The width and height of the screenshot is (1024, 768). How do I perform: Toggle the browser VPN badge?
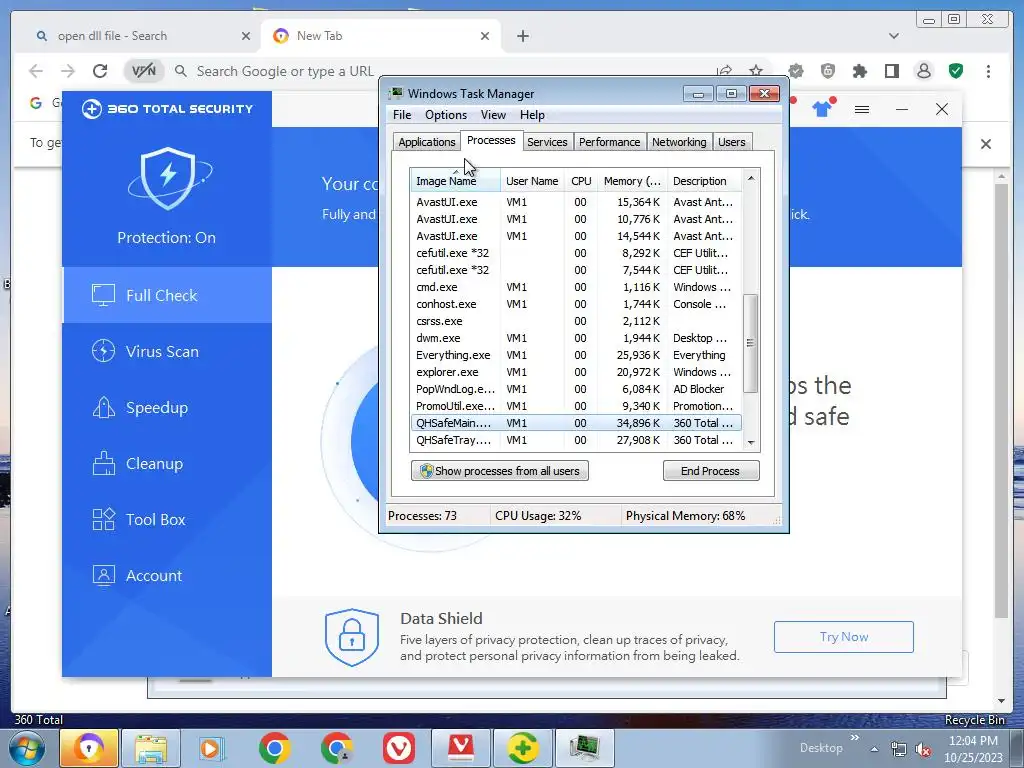144,71
